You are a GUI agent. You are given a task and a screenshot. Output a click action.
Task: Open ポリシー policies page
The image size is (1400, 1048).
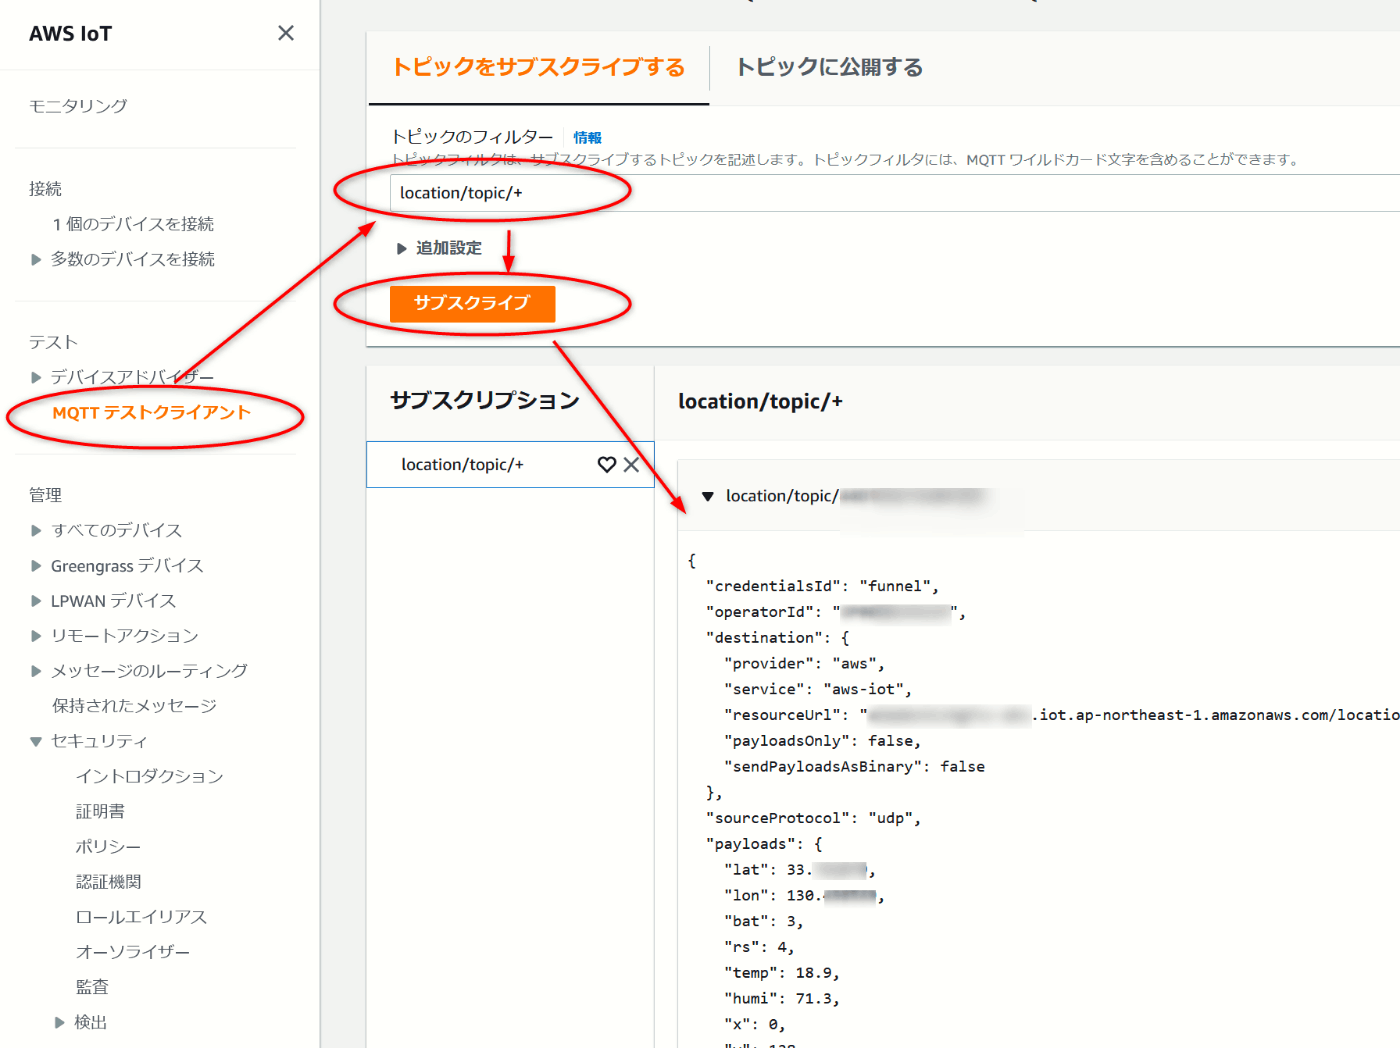click(108, 847)
